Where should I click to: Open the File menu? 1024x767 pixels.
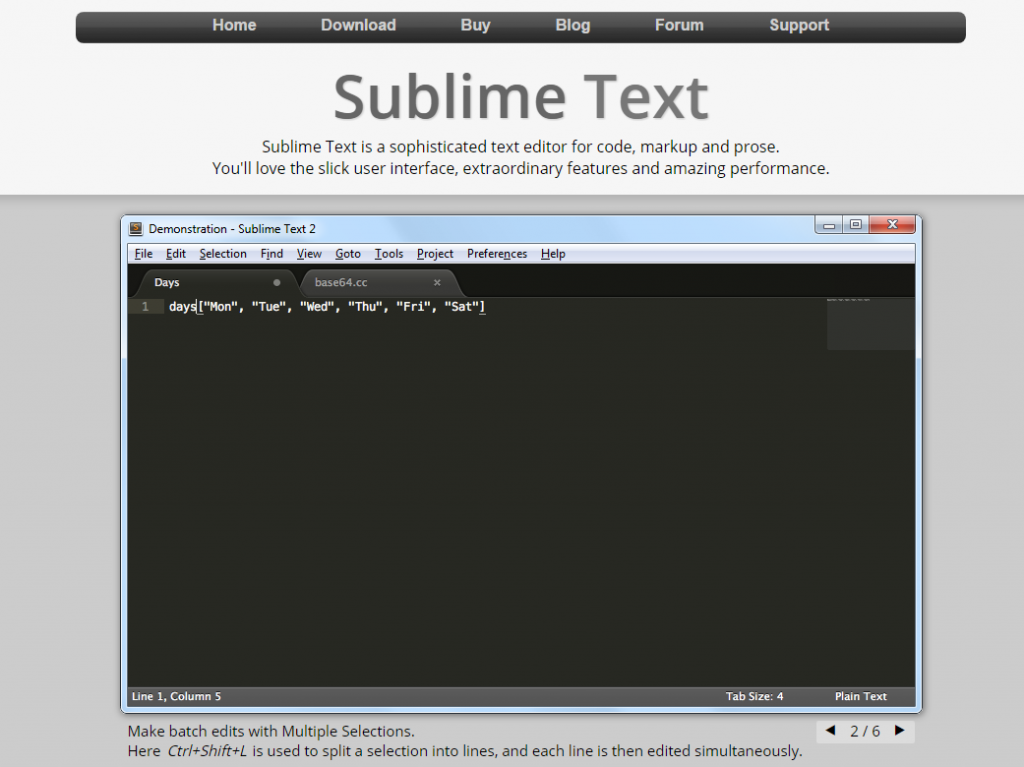(143, 254)
